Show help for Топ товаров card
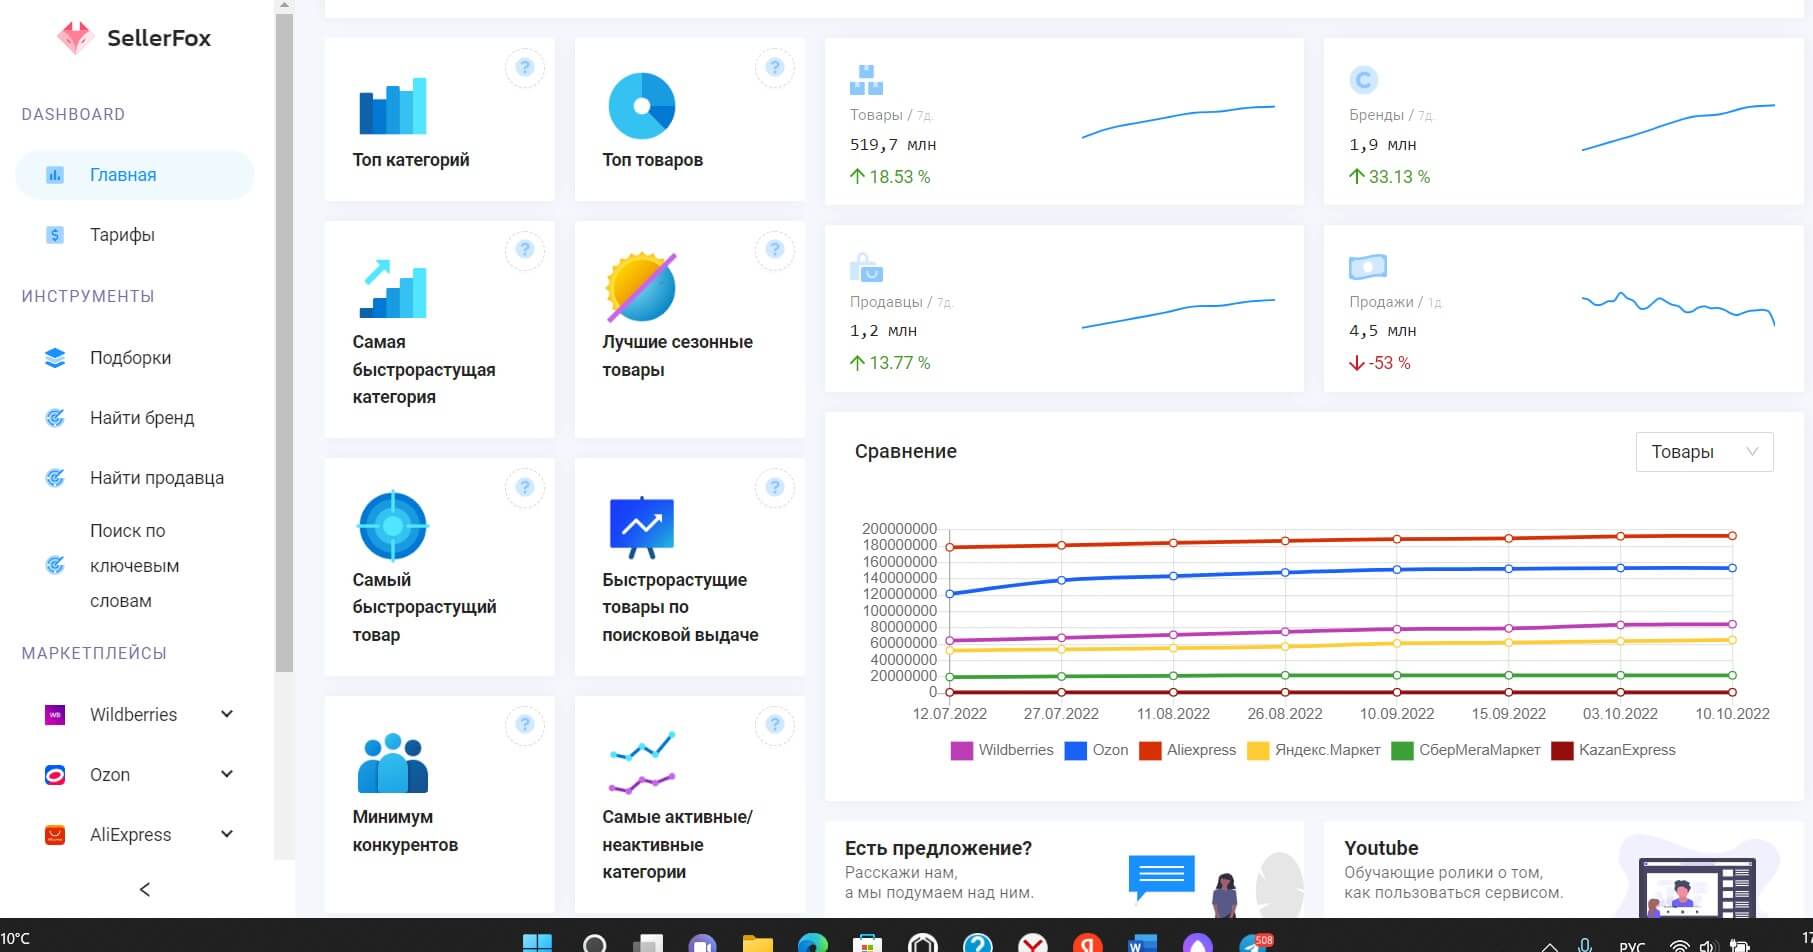Viewport: 1813px width, 952px height. tap(775, 68)
